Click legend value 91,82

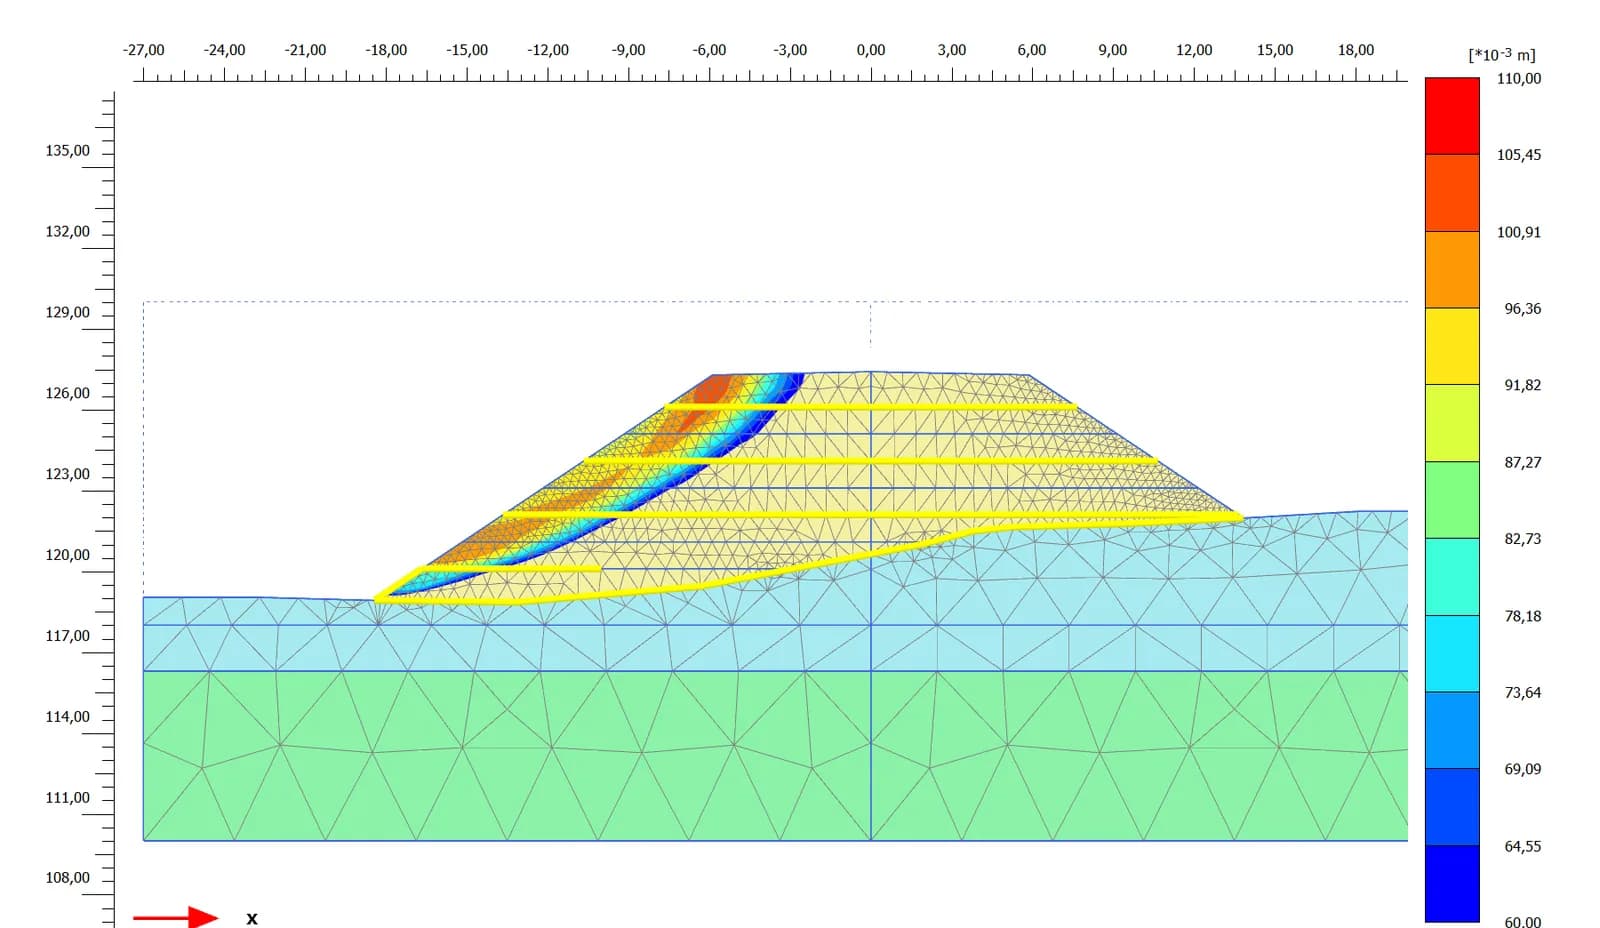[x=1523, y=385]
